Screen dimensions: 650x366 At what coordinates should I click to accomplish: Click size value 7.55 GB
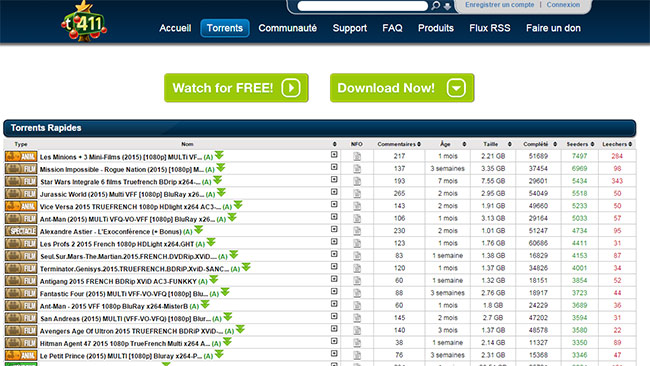(x=493, y=181)
